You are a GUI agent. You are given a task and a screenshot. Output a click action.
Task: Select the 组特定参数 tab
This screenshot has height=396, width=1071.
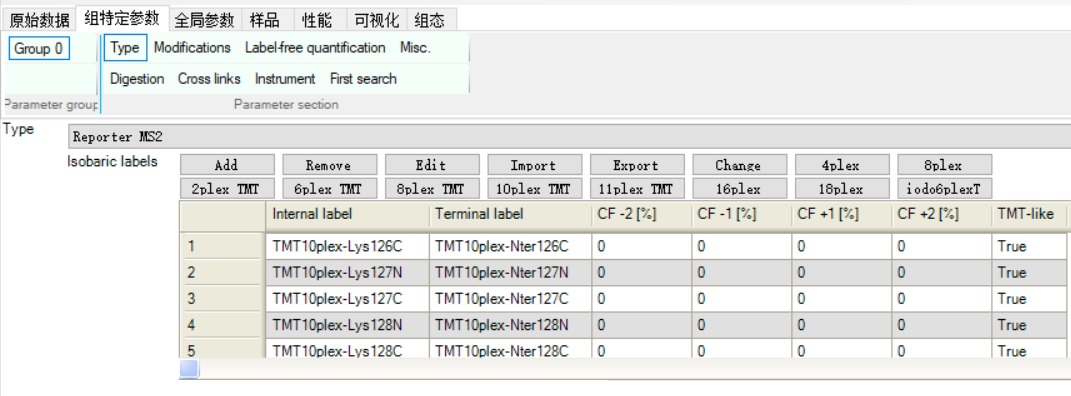122,17
